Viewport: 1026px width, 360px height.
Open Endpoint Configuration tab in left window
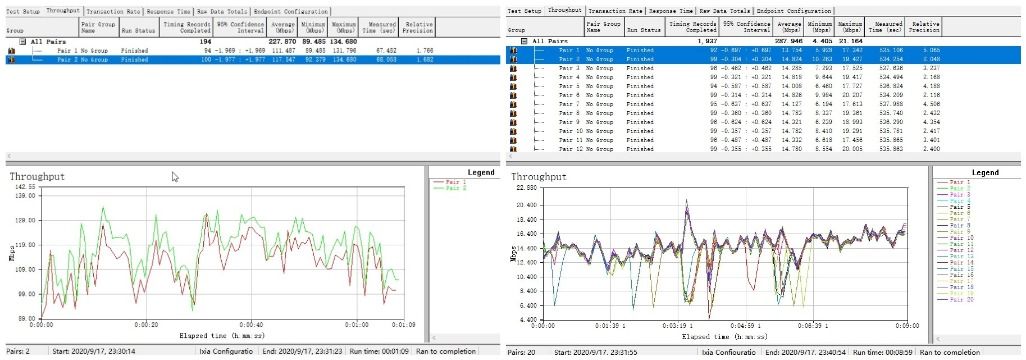291,12
